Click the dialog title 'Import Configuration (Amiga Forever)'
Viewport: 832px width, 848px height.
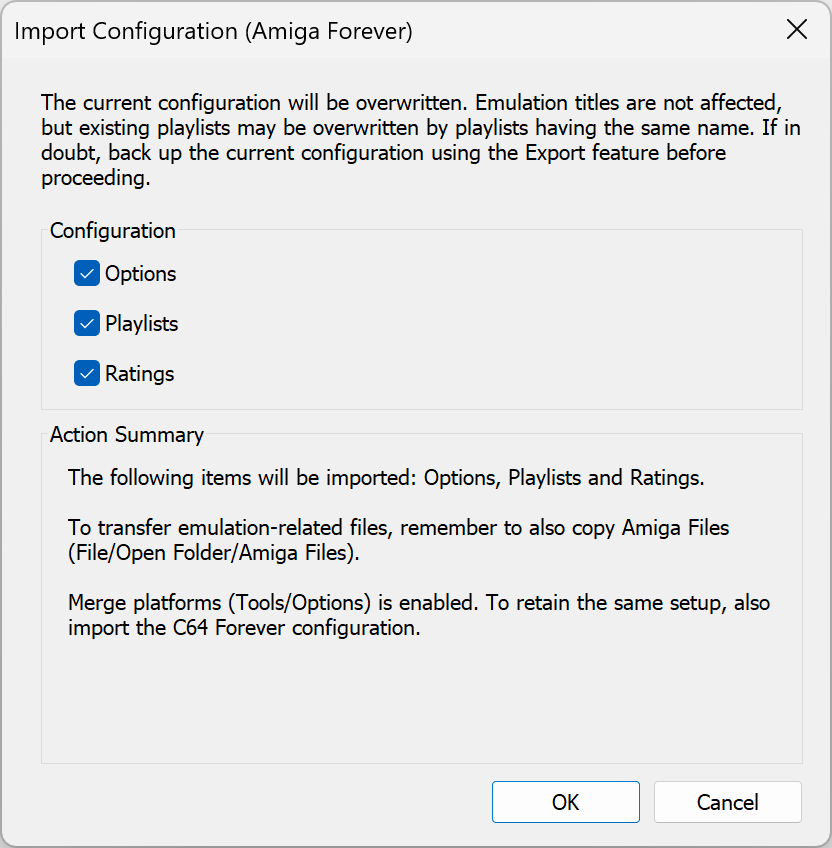213,31
